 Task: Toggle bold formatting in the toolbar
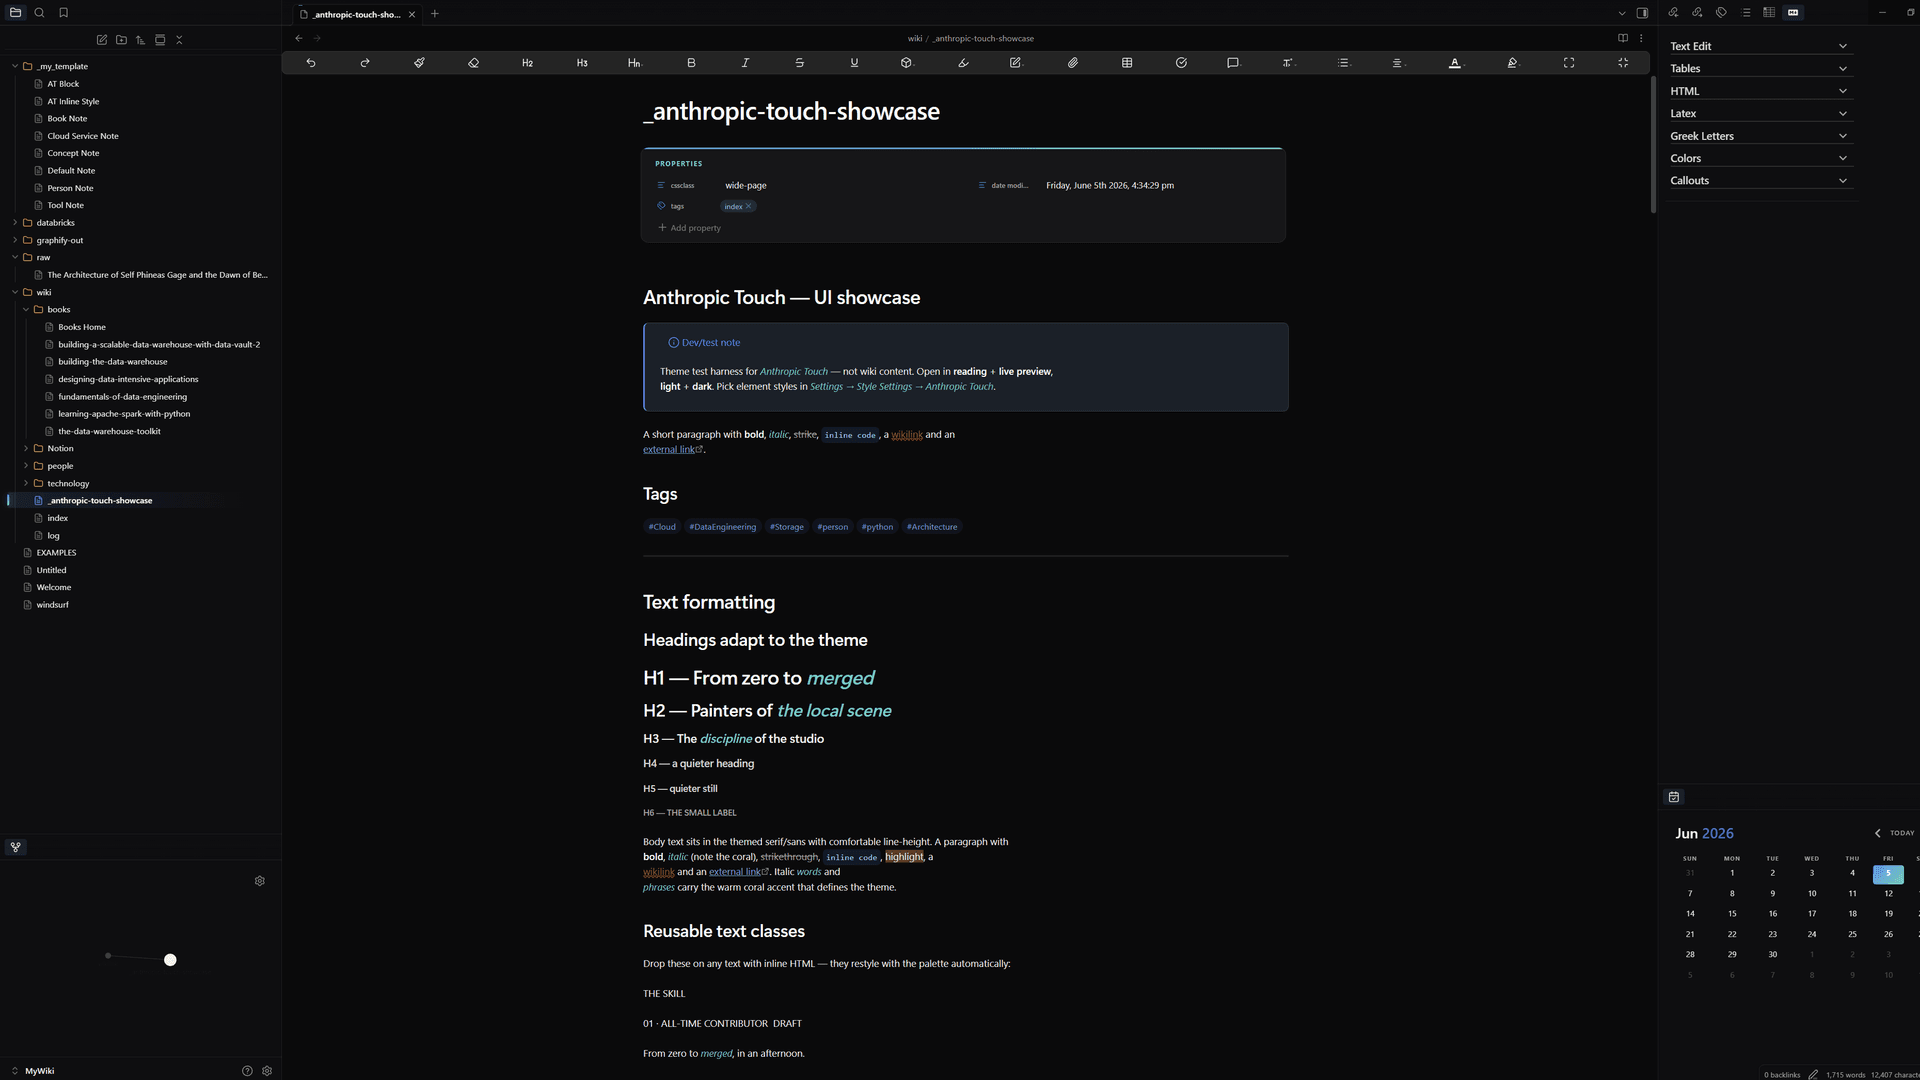(x=691, y=63)
